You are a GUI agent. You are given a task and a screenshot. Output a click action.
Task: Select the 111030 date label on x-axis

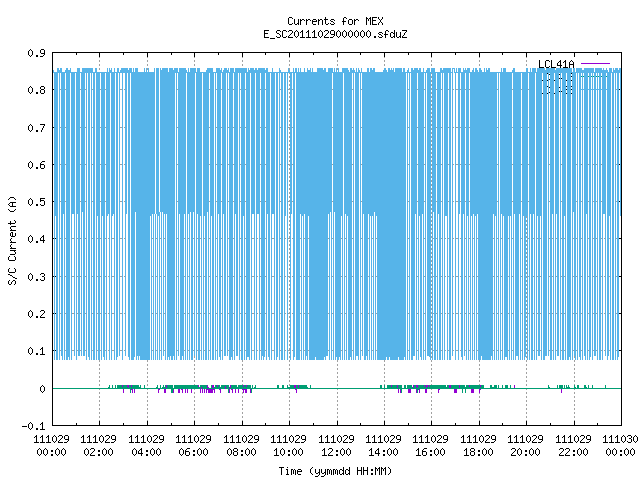pos(620,439)
